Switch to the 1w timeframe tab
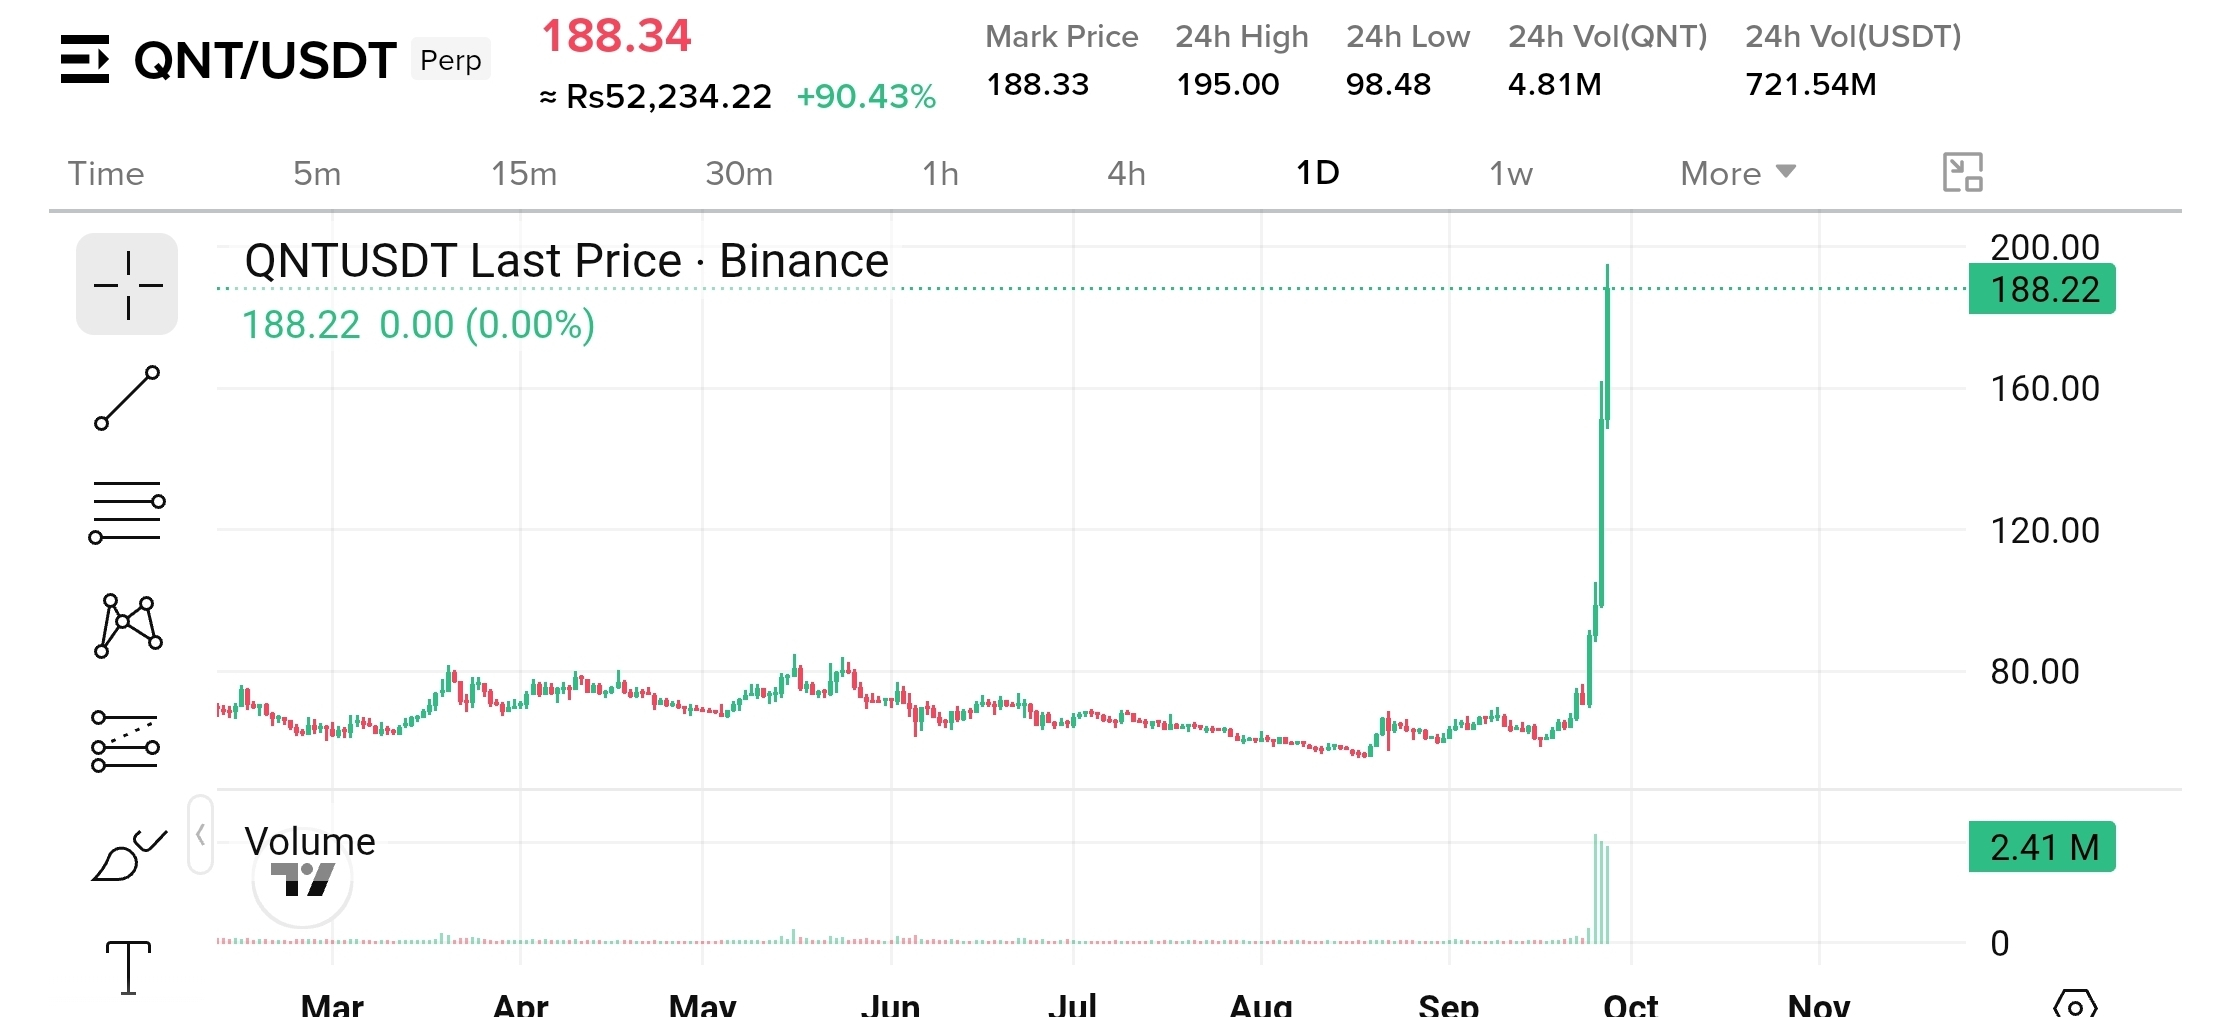The image size is (2226, 1017). [x=1511, y=173]
